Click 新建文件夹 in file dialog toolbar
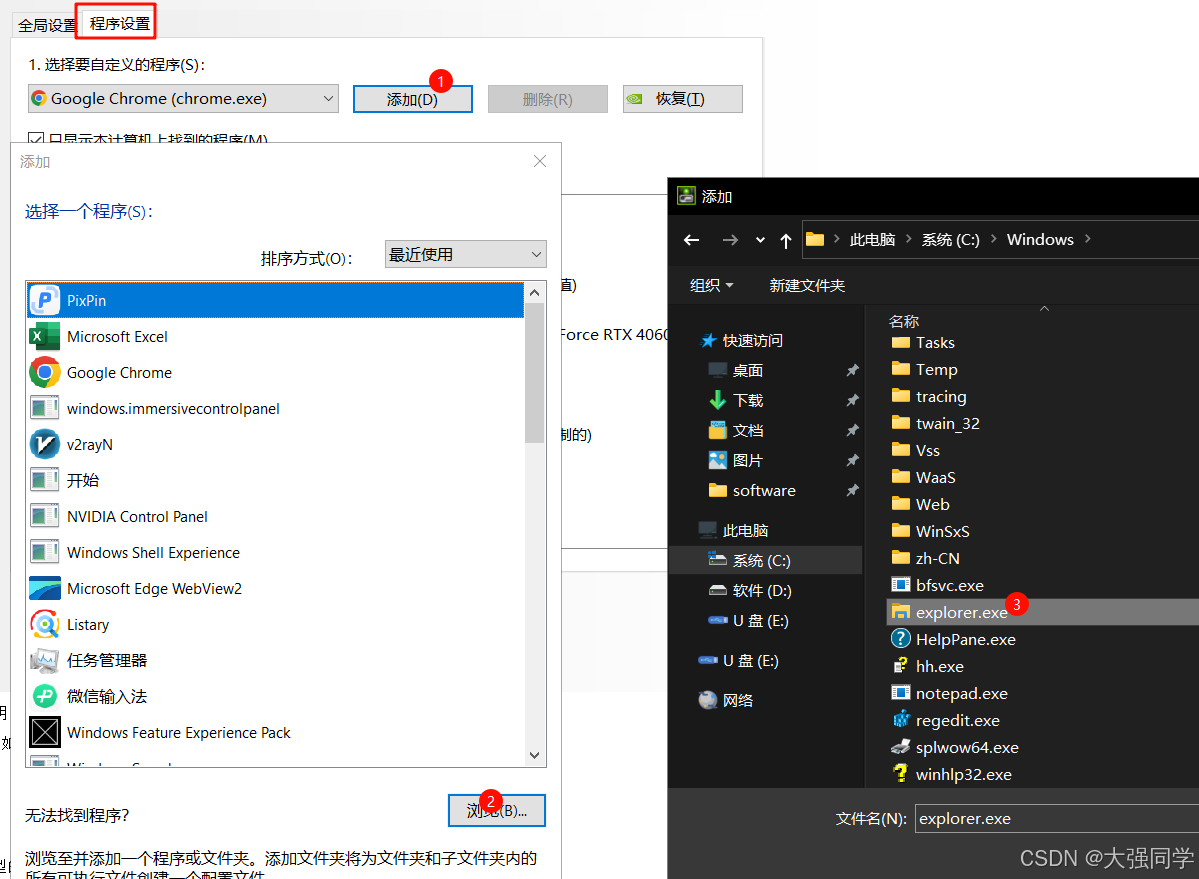The height and width of the screenshot is (879, 1199). pyautogui.click(x=807, y=285)
